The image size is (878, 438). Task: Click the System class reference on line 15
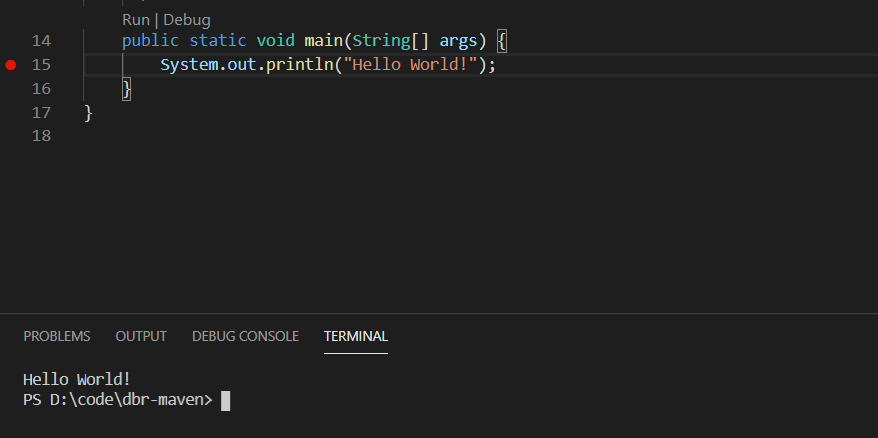click(189, 65)
